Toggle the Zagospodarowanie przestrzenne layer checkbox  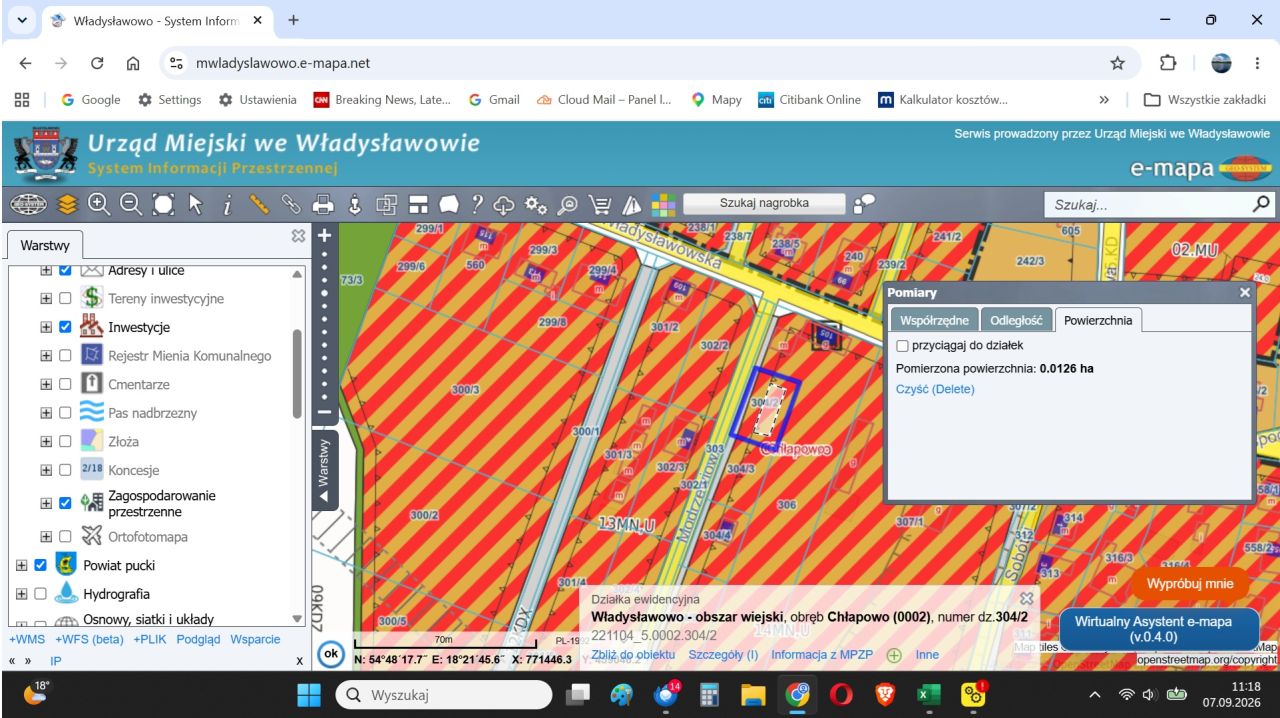click(x=65, y=502)
